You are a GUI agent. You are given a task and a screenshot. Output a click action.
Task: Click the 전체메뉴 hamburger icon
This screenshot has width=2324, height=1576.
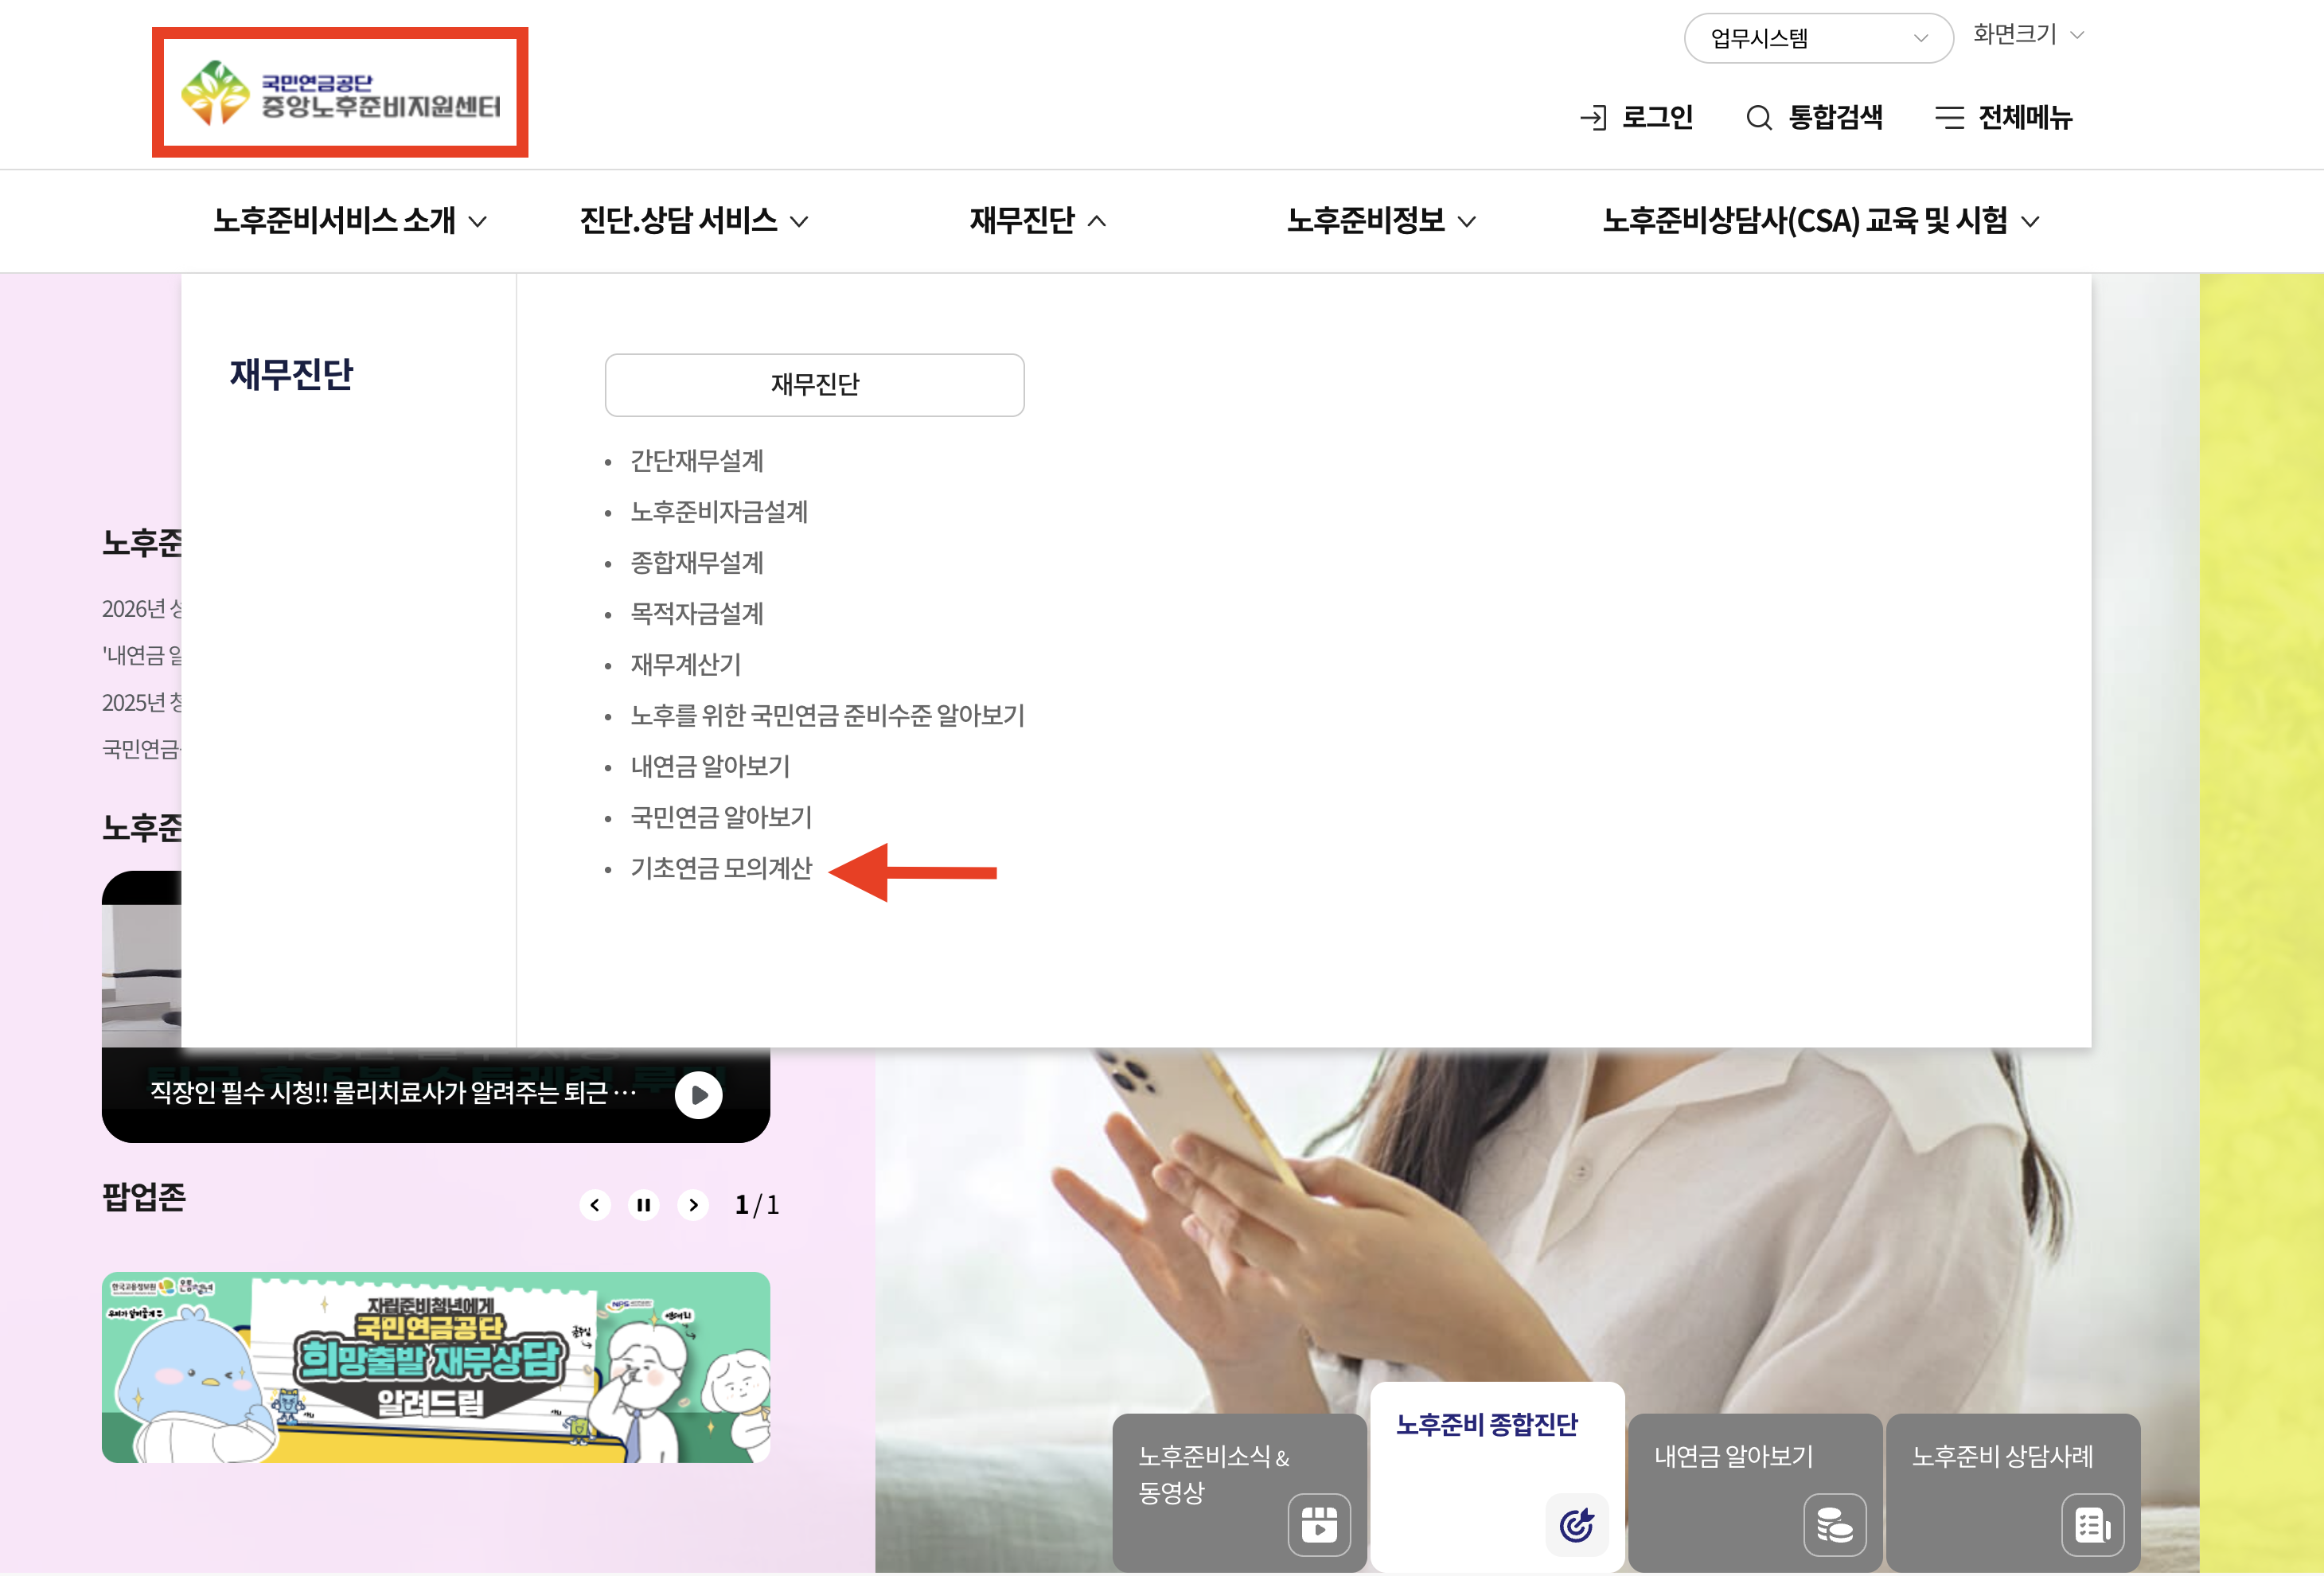pyautogui.click(x=1949, y=118)
